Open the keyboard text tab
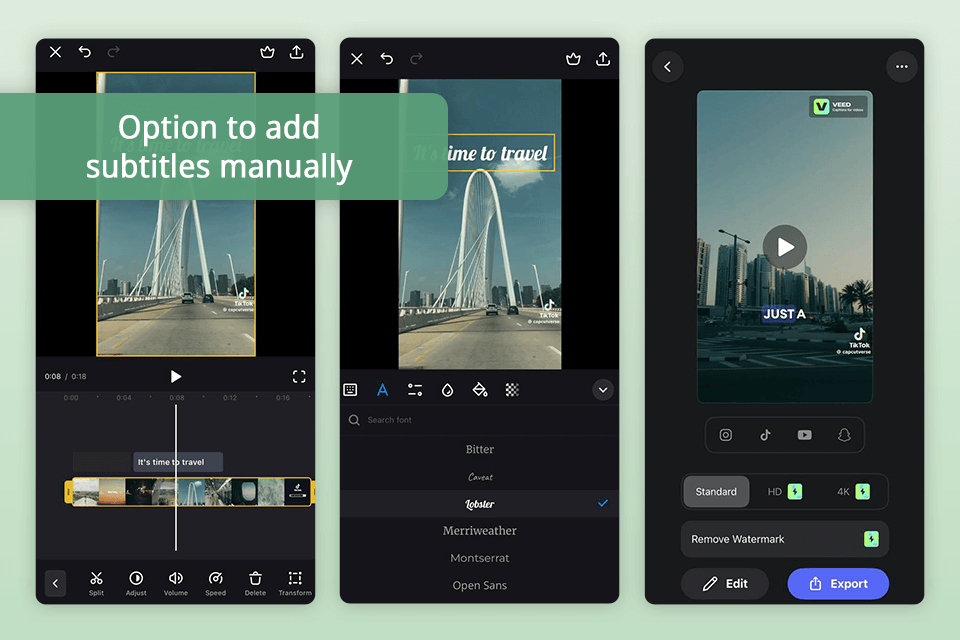Image resolution: width=960 pixels, height=640 pixels. pos(350,390)
